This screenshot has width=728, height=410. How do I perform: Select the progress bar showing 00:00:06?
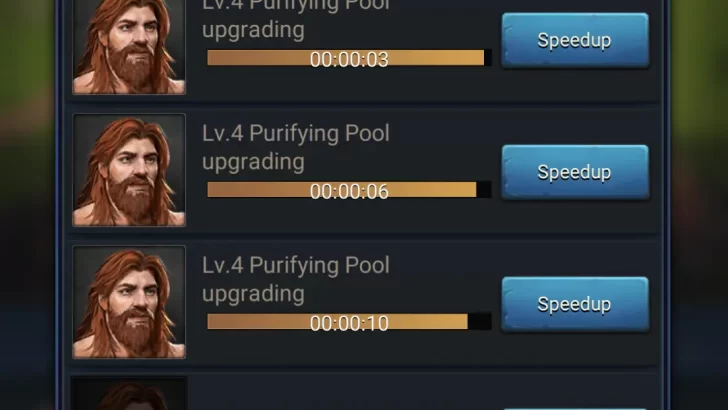[x=349, y=190]
